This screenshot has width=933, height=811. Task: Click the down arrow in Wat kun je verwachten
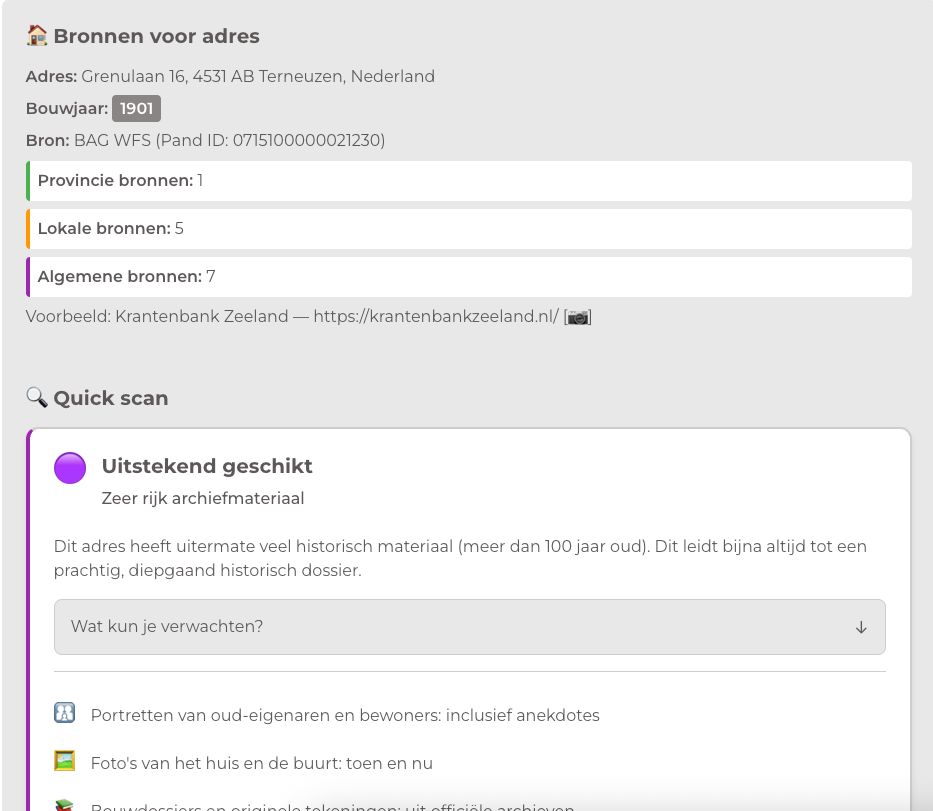861,627
